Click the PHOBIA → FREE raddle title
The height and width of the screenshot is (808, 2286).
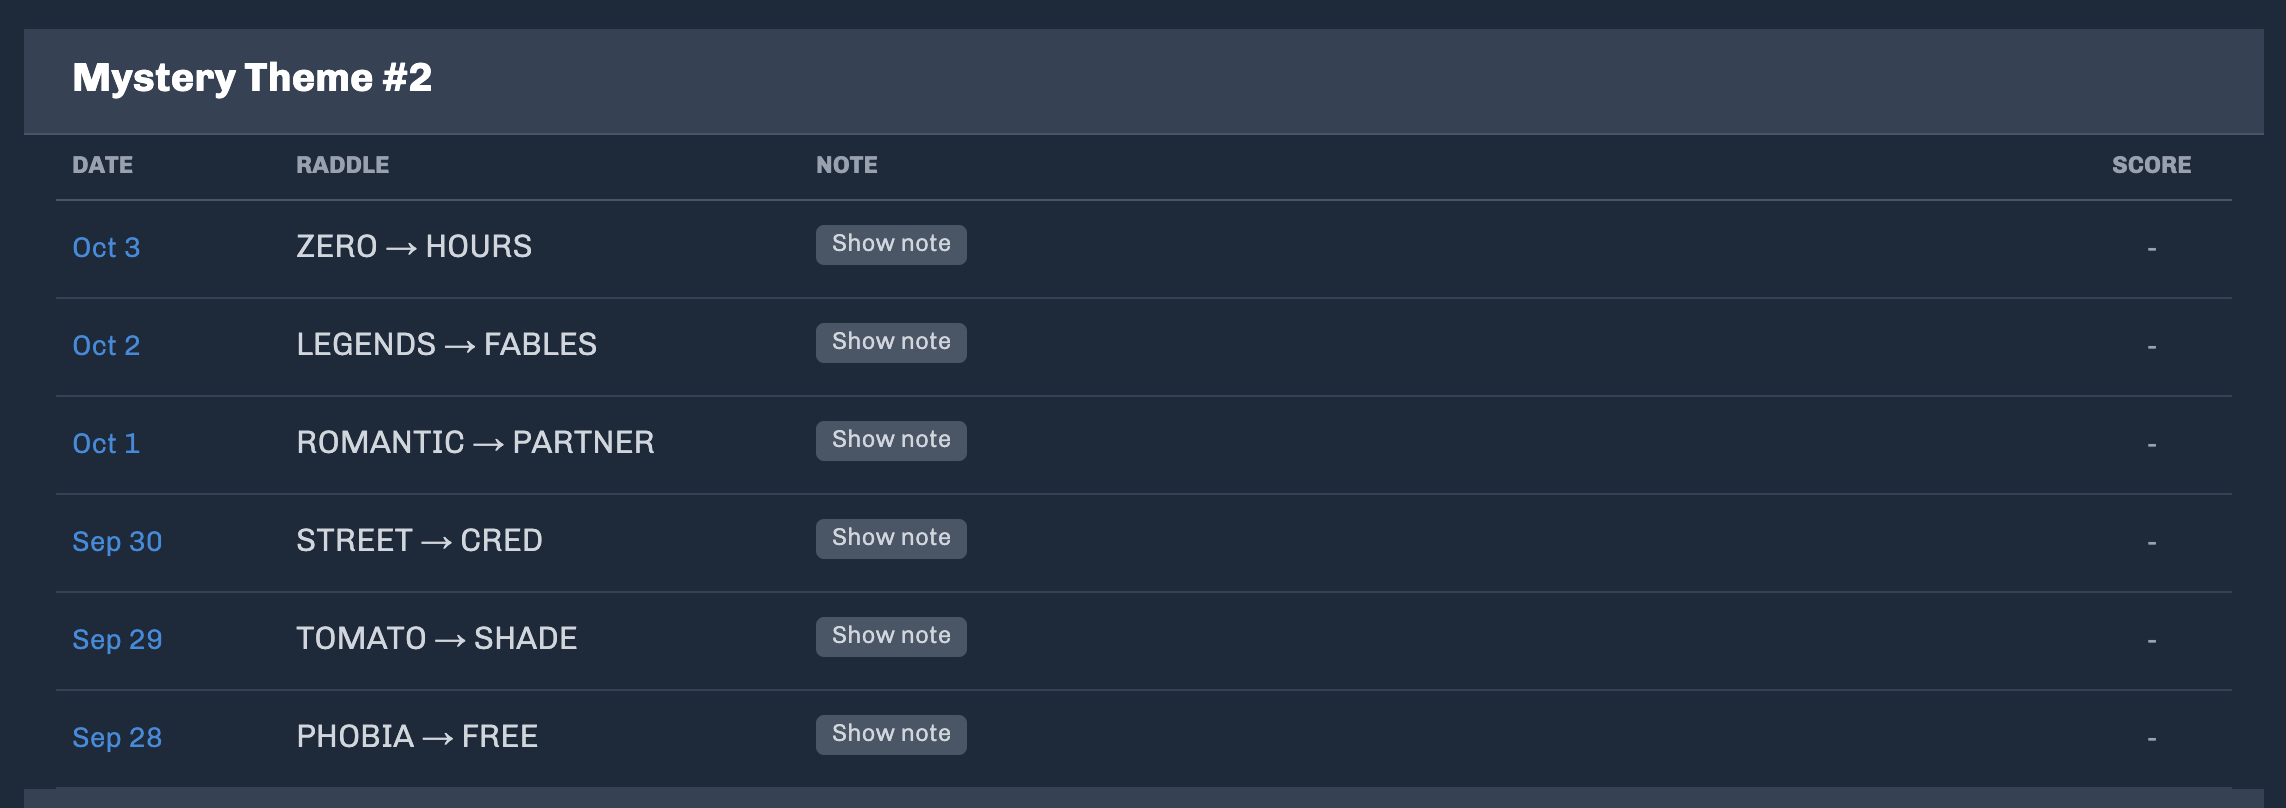tap(417, 736)
